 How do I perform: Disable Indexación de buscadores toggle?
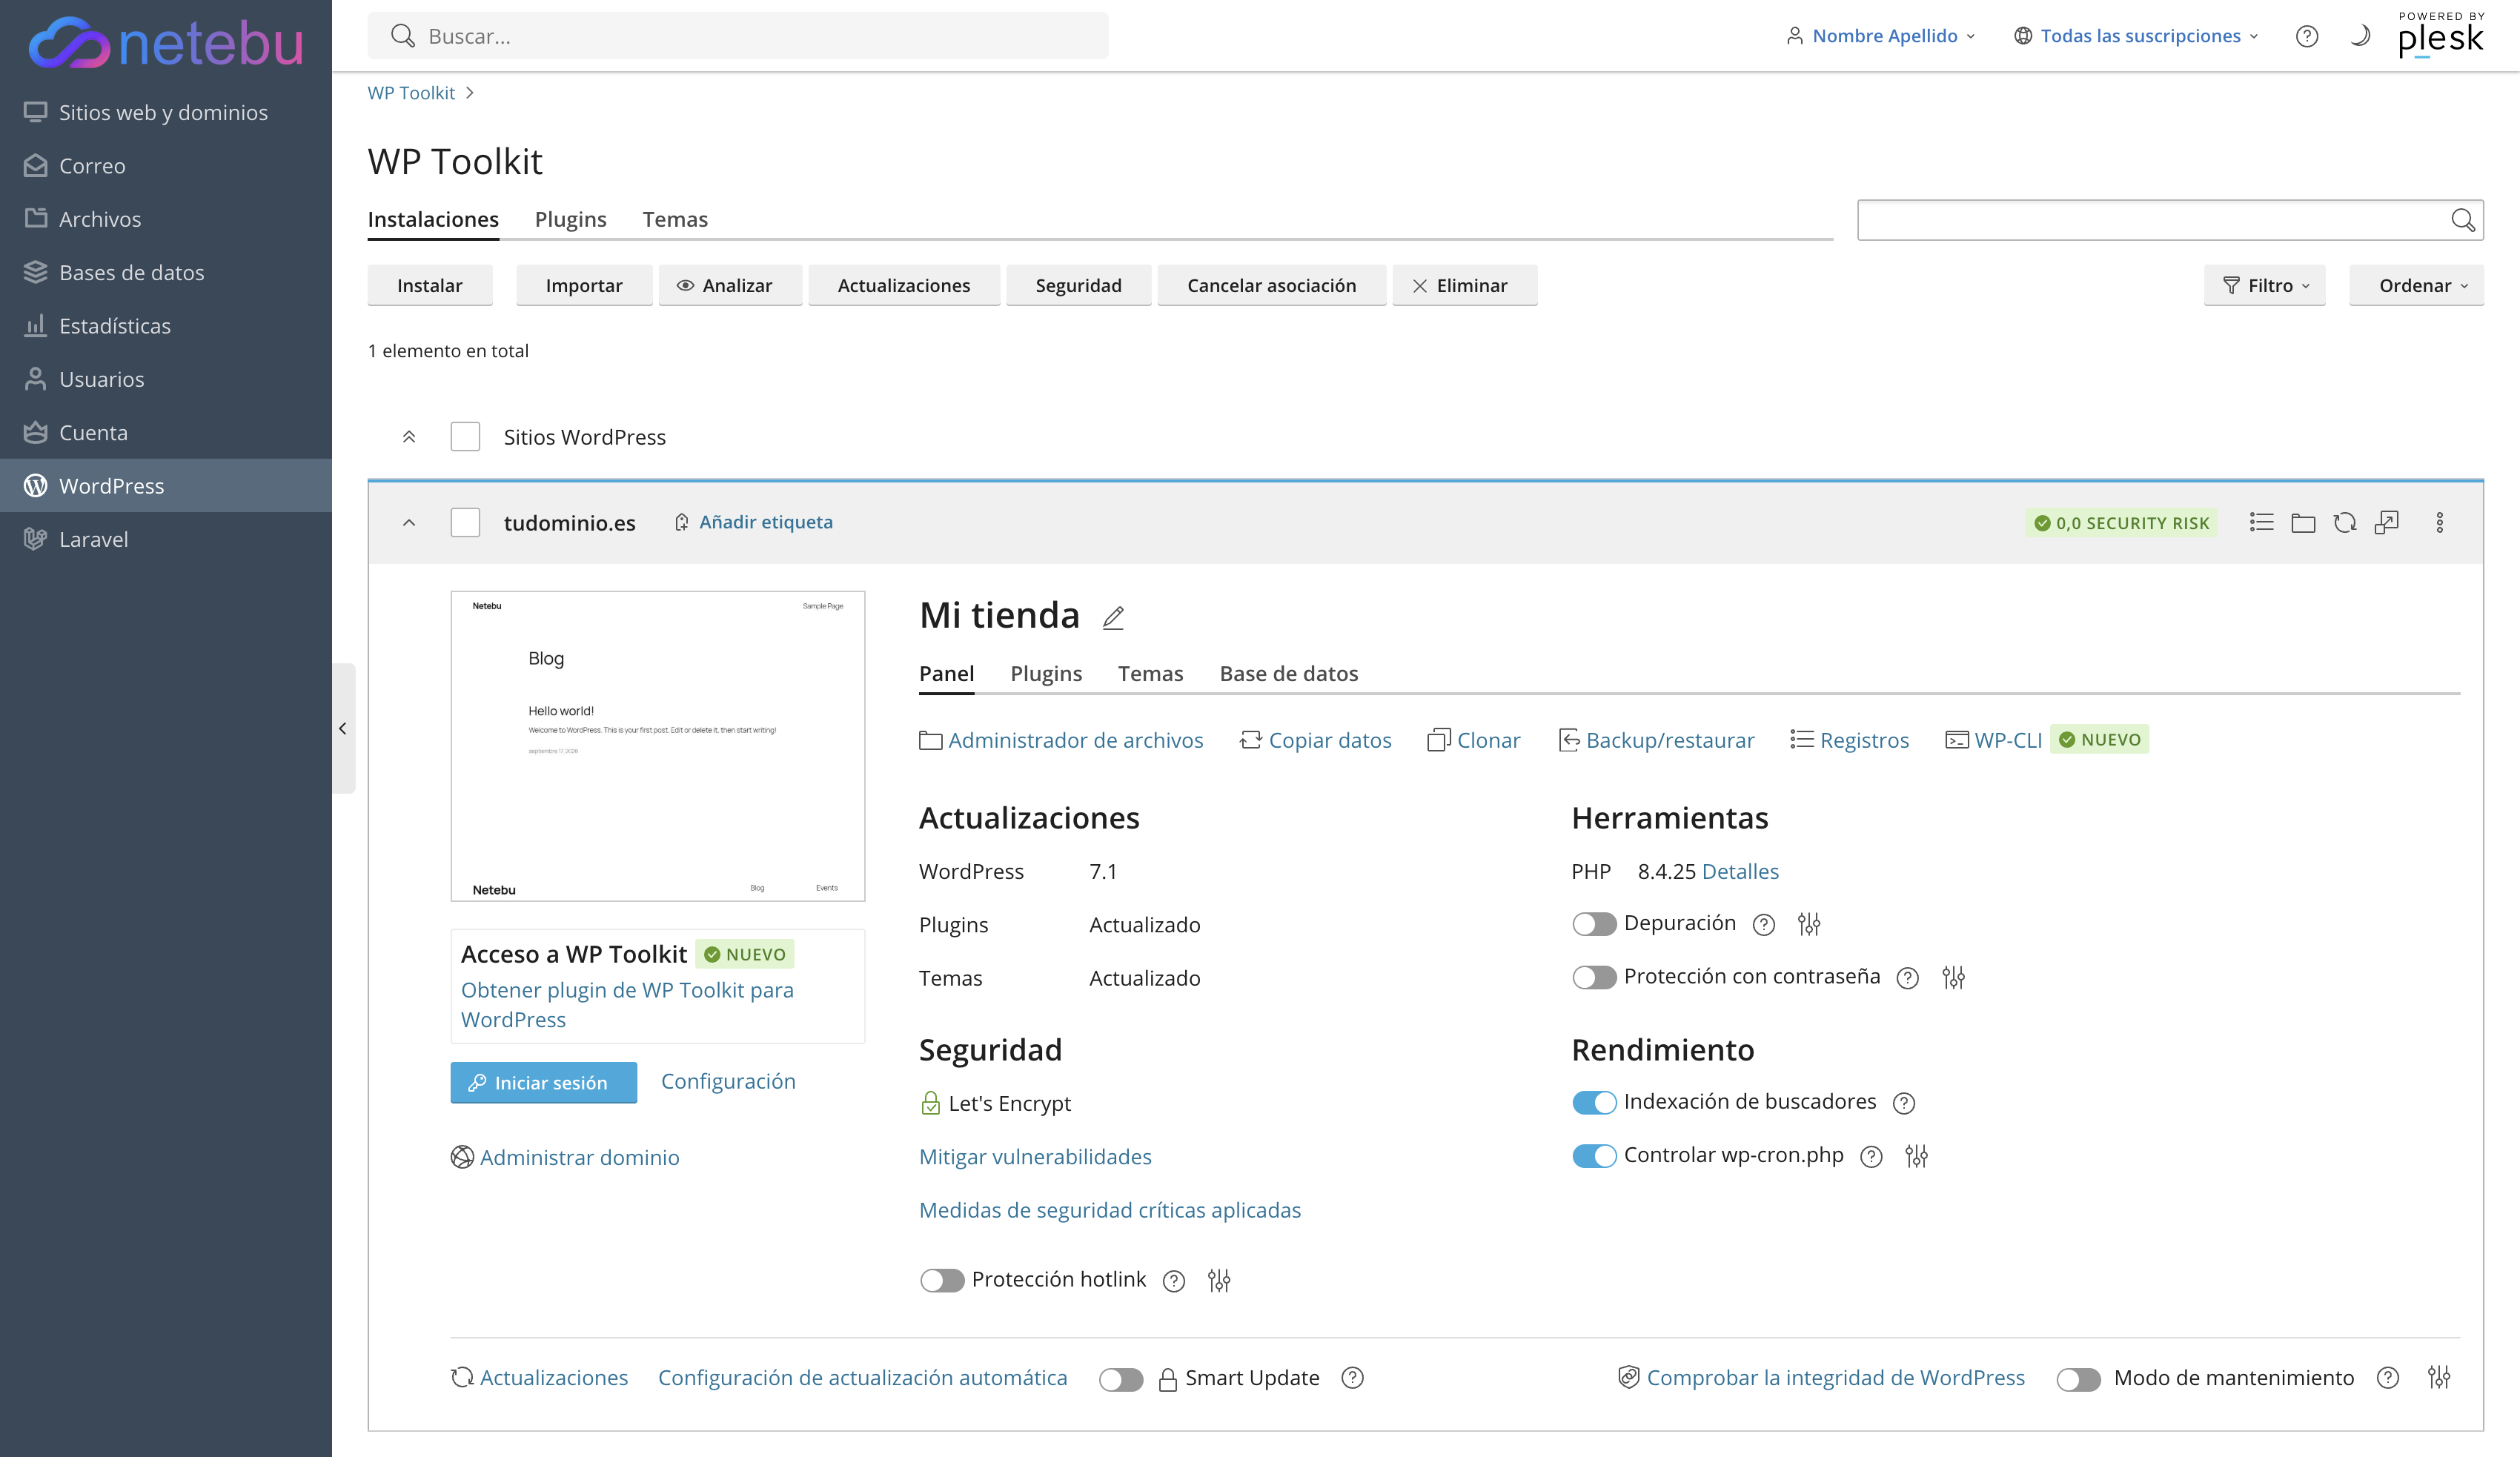tap(1594, 1102)
